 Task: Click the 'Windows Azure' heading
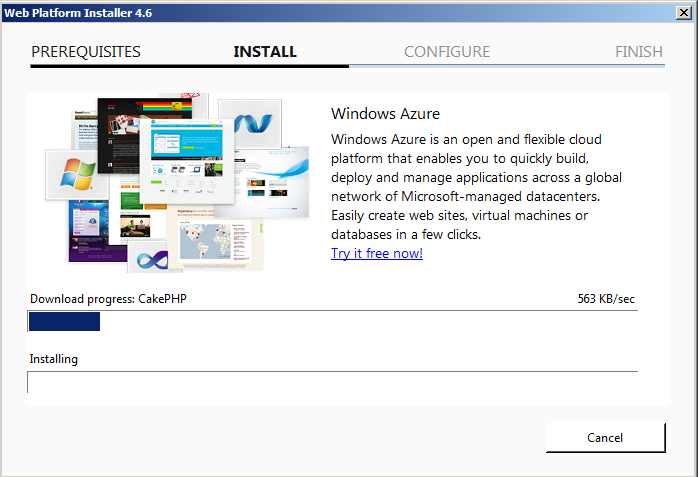pos(385,114)
